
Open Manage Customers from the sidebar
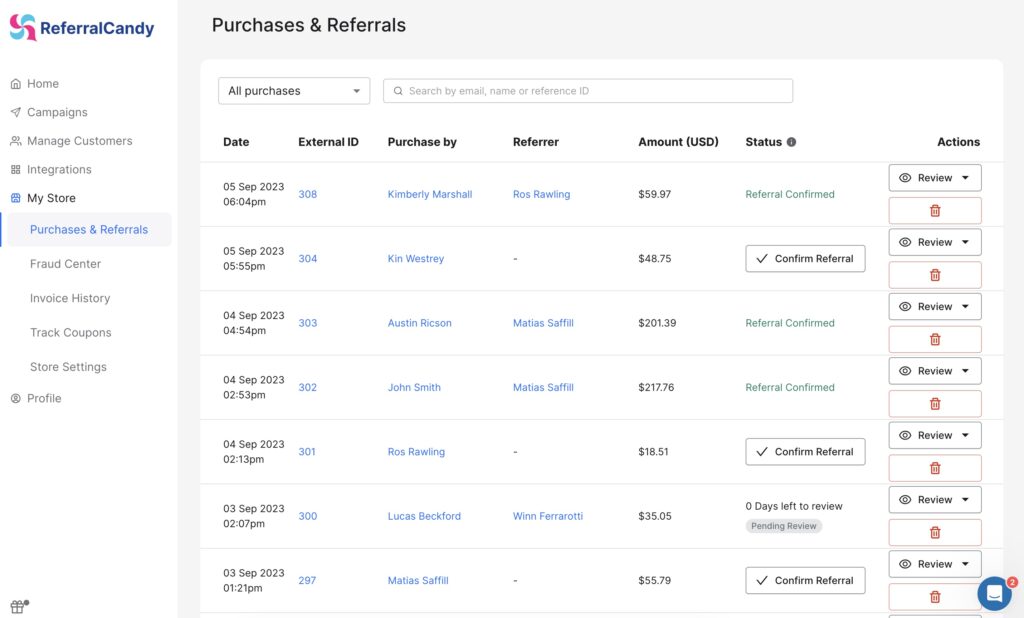(x=14, y=141)
